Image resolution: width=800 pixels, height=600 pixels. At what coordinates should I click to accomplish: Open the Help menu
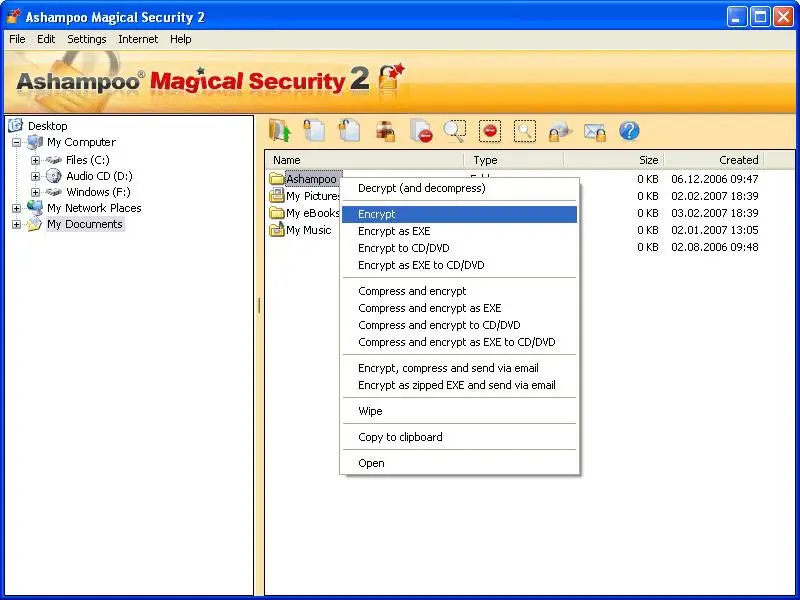pos(181,39)
